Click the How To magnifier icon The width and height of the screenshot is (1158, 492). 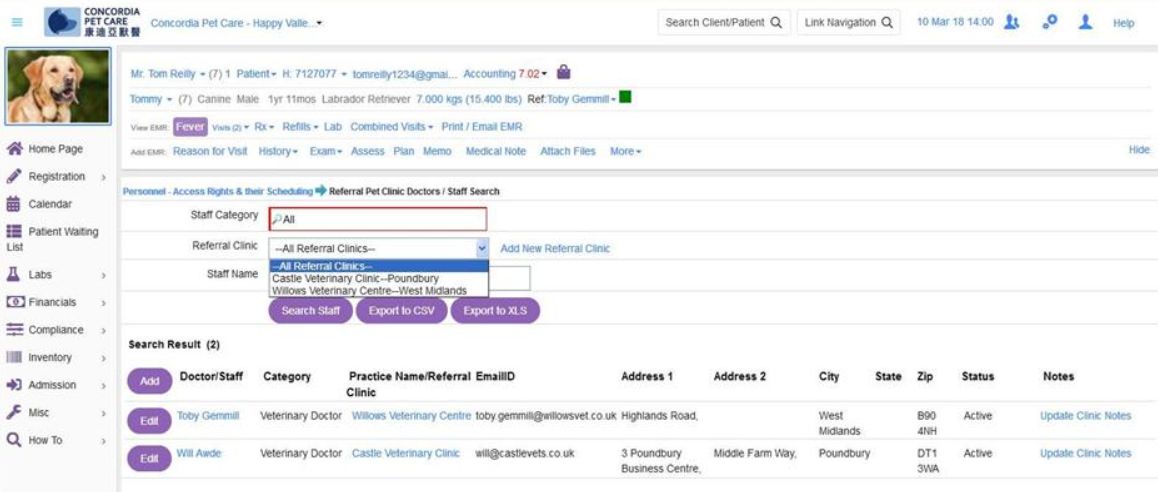coord(13,440)
